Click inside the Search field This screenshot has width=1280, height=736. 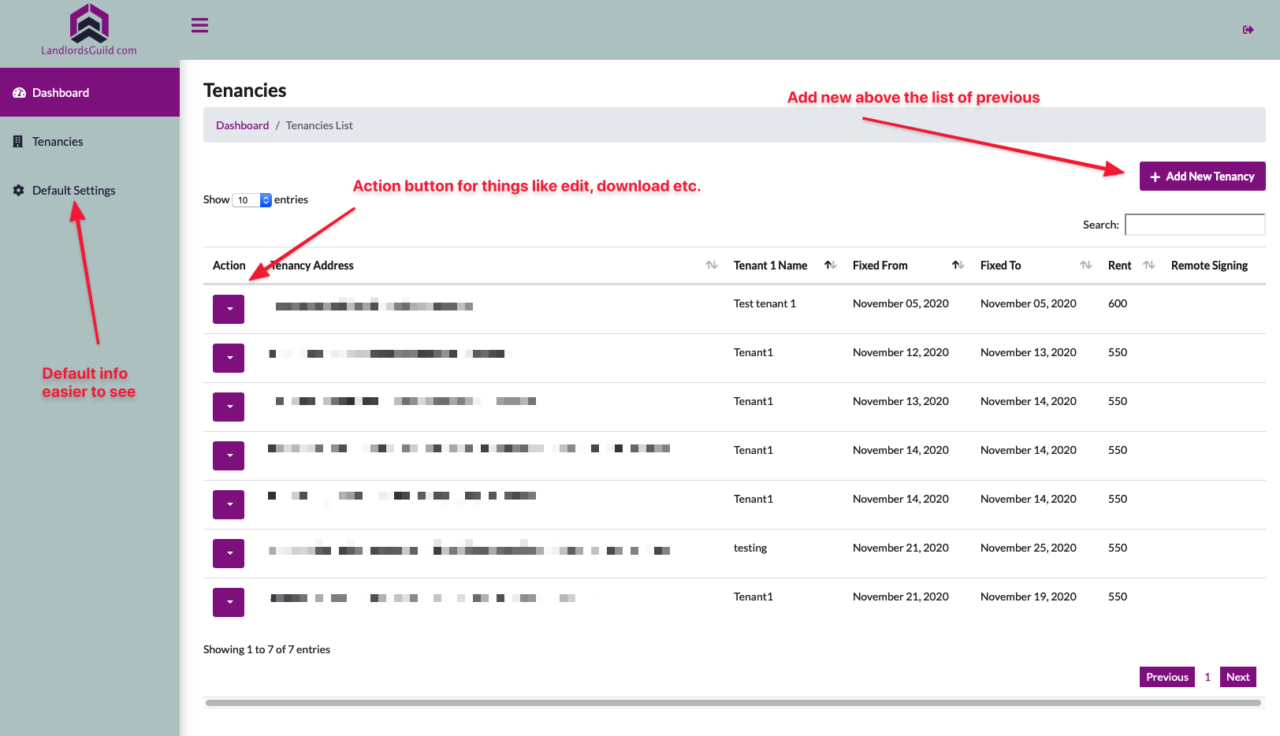pyautogui.click(x=1194, y=224)
